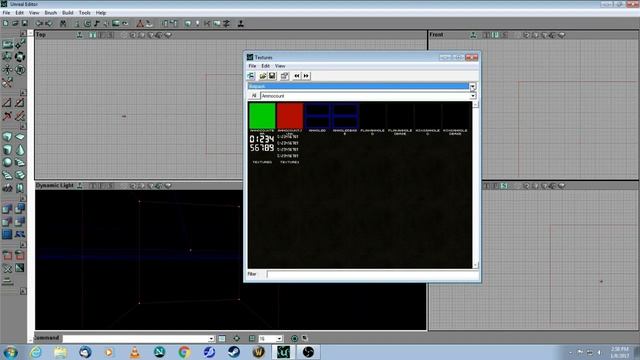Build lighting light bulb icon
Image resolution: width=640 pixels, height=360 pixels.
[x=198, y=24]
